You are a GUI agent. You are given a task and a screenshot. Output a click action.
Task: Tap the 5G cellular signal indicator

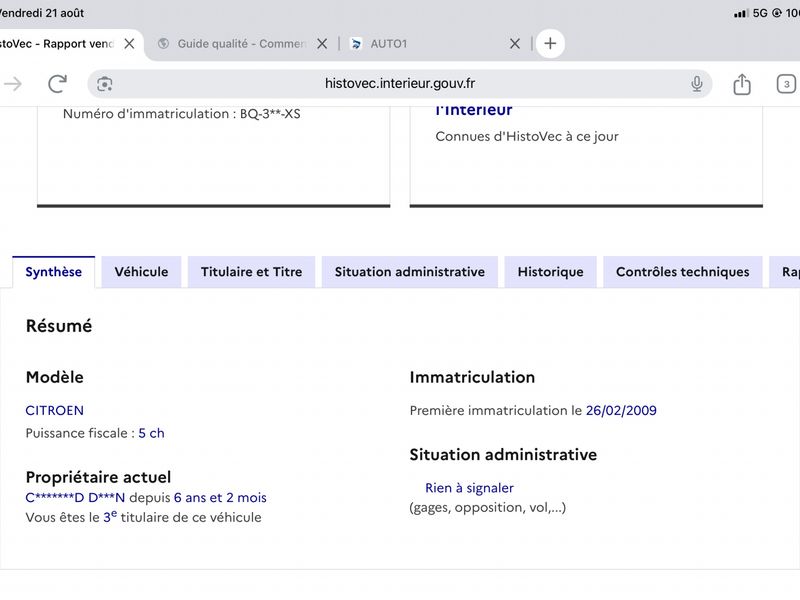(751, 13)
